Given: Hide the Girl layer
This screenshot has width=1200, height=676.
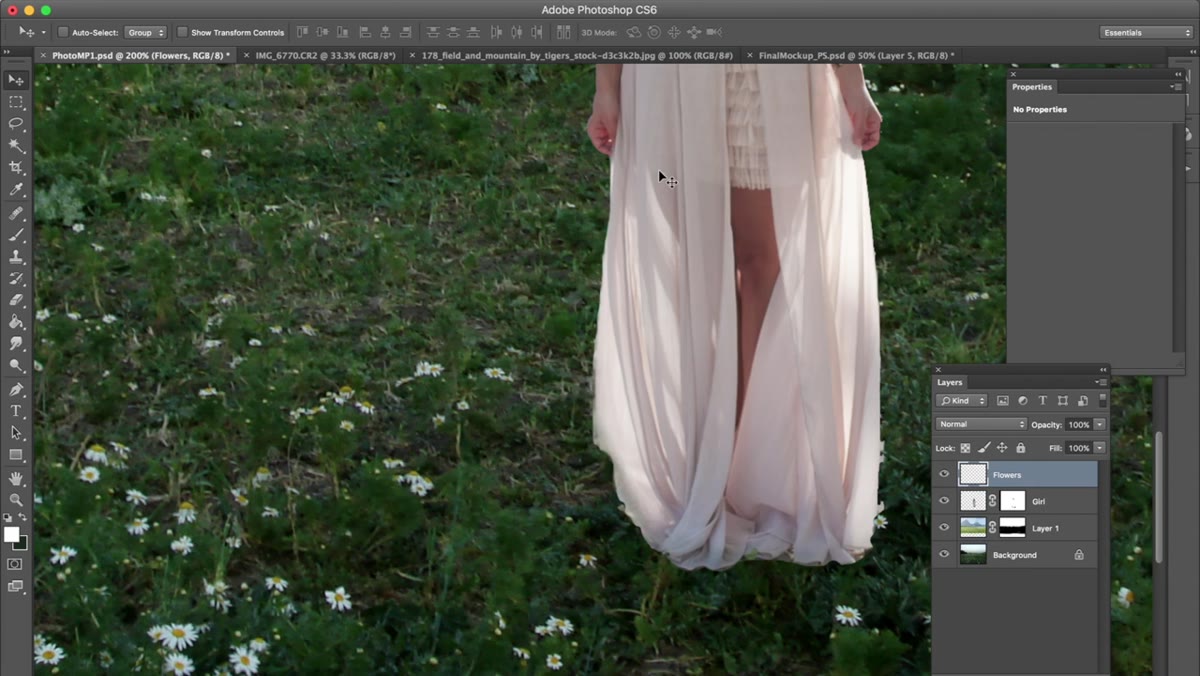Looking at the screenshot, I should (x=944, y=501).
